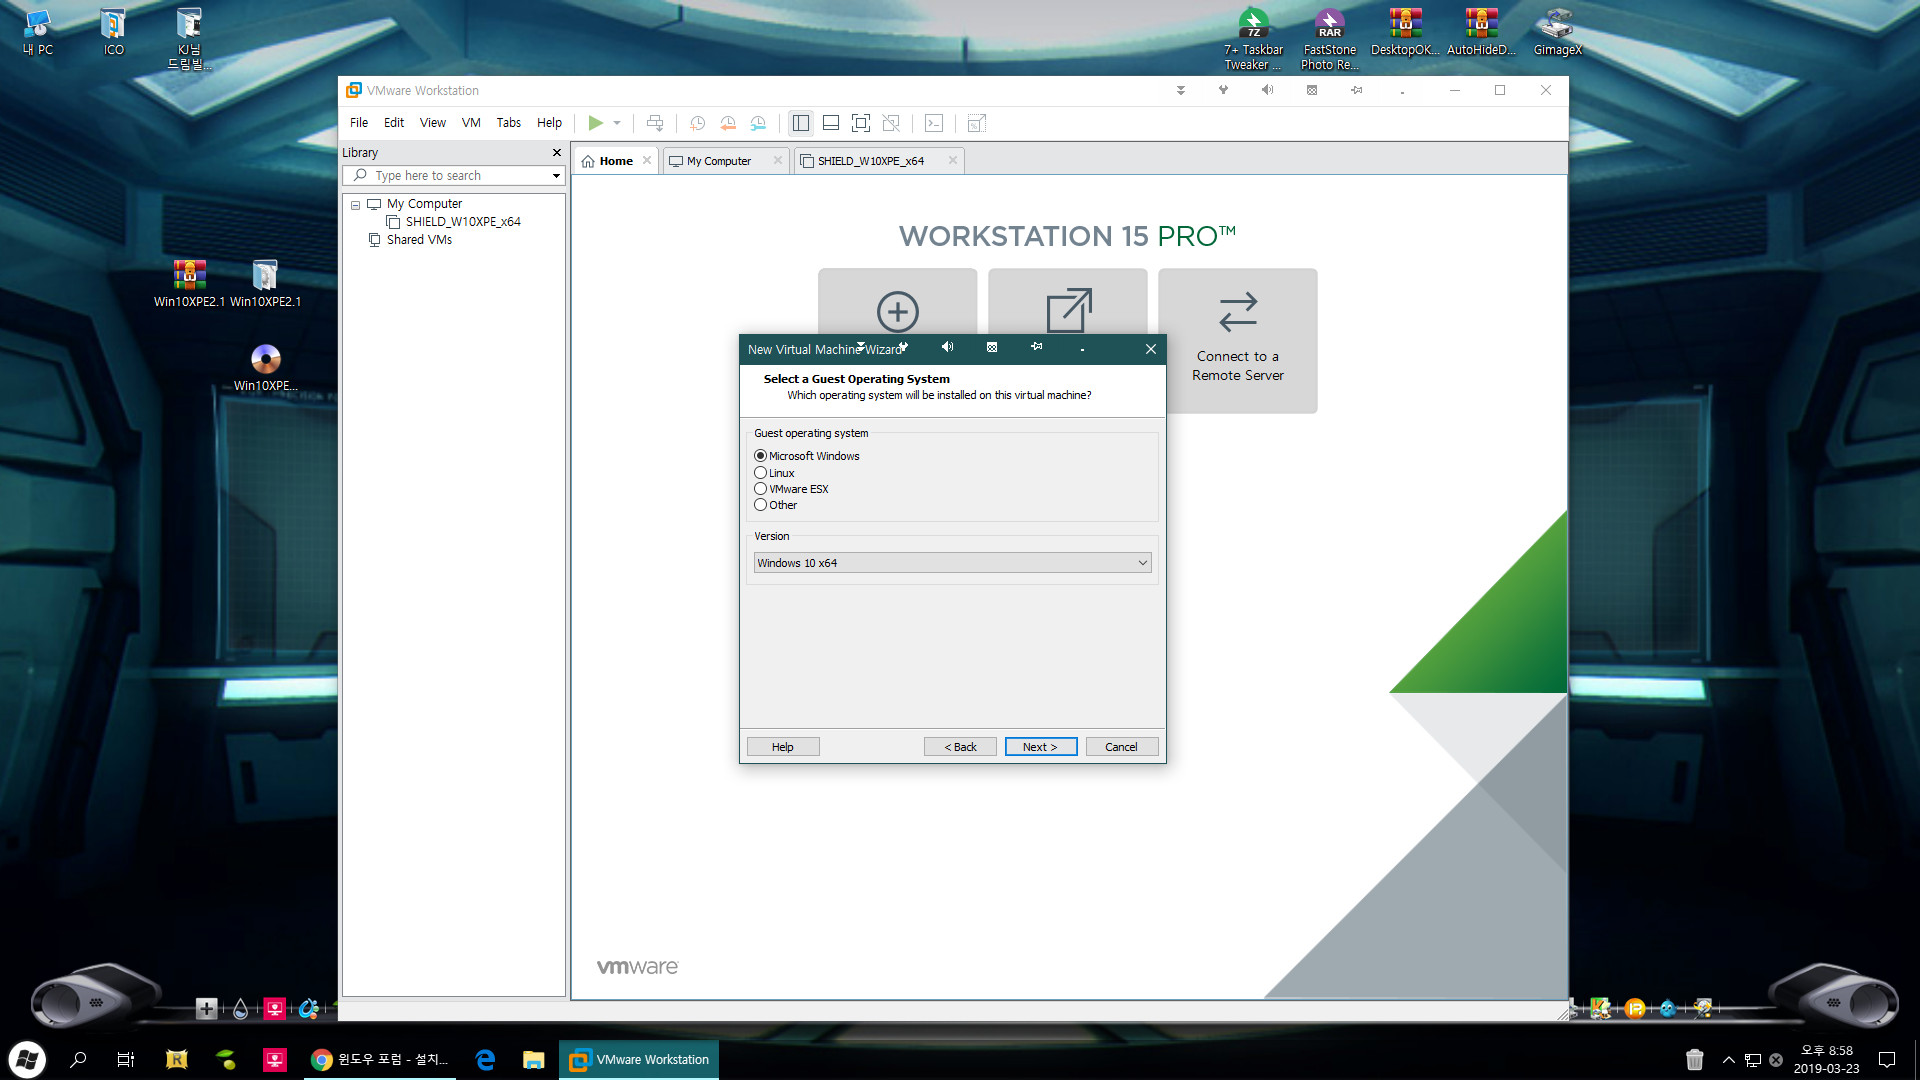Screen dimensions: 1920x1080
Task: Open the File menu
Action: (x=358, y=123)
